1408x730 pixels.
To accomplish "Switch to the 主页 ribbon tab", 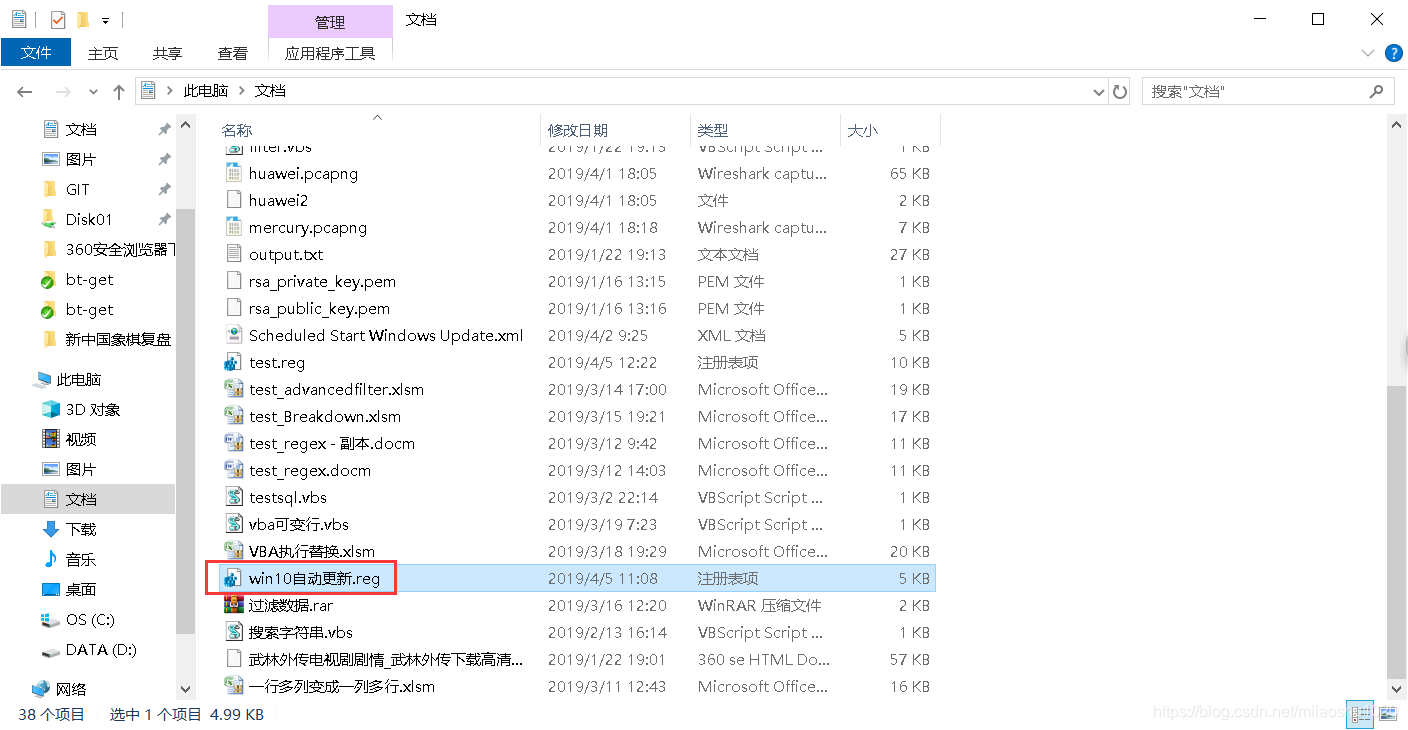I will [103, 53].
